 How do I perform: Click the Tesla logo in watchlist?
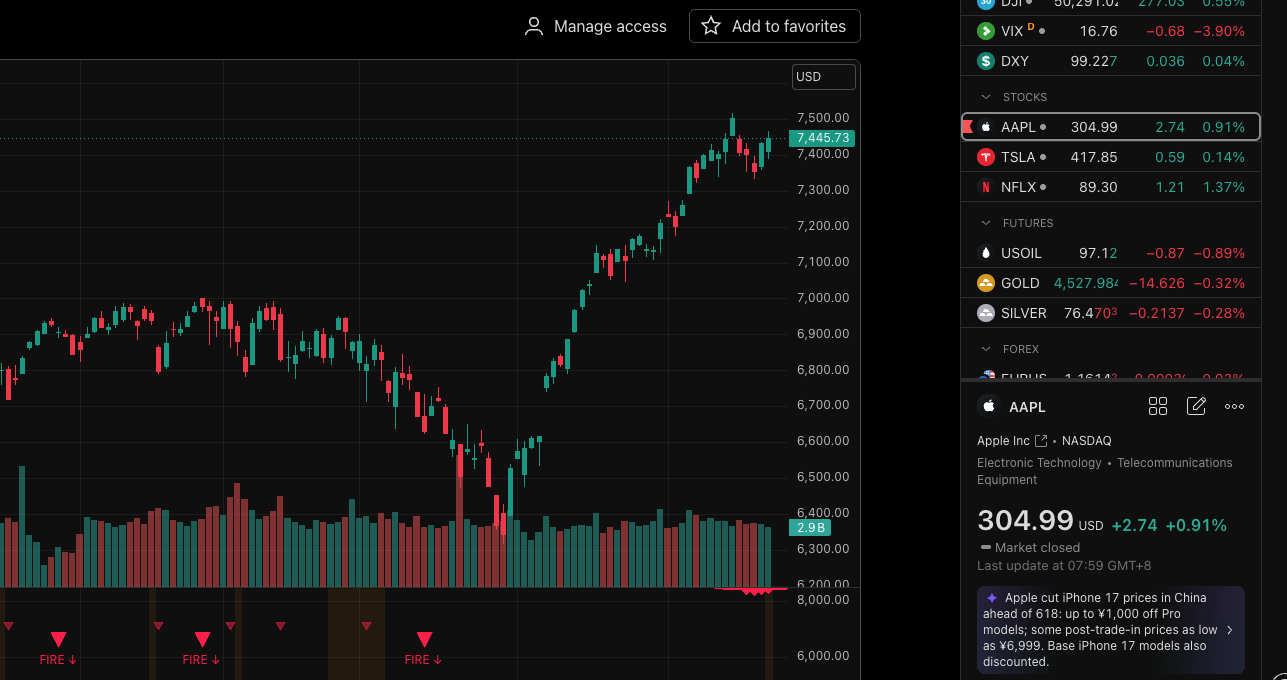click(985, 157)
